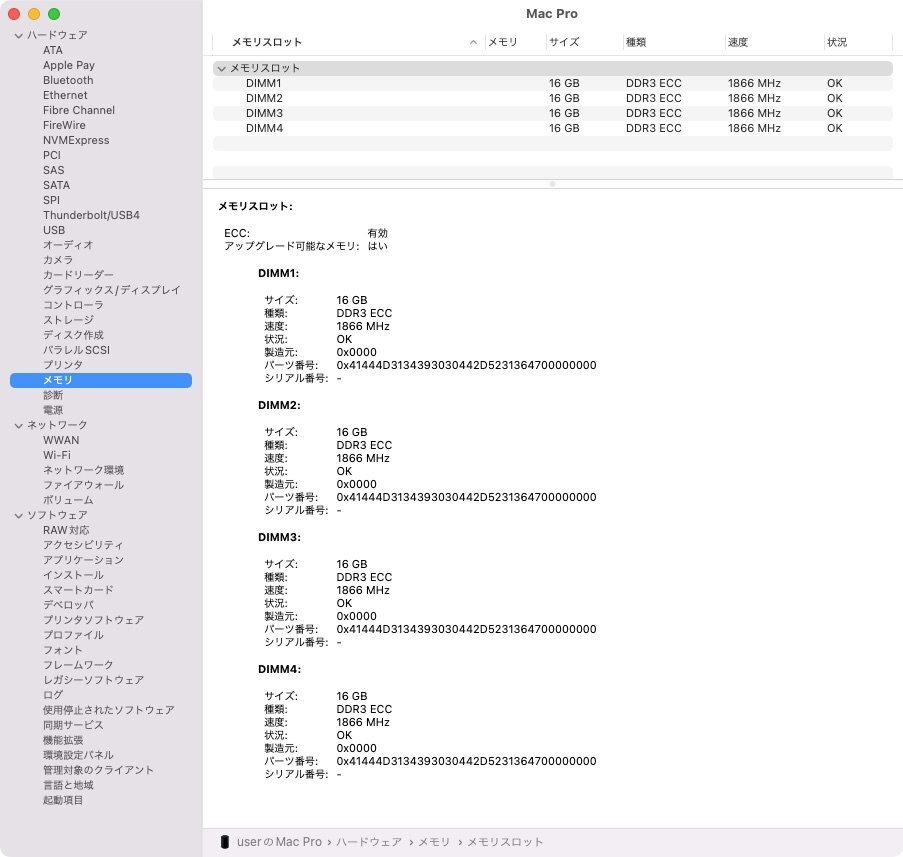Open the Thunderbolt/USB4 category
The height and width of the screenshot is (857, 903).
pyautogui.click(x=91, y=215)
